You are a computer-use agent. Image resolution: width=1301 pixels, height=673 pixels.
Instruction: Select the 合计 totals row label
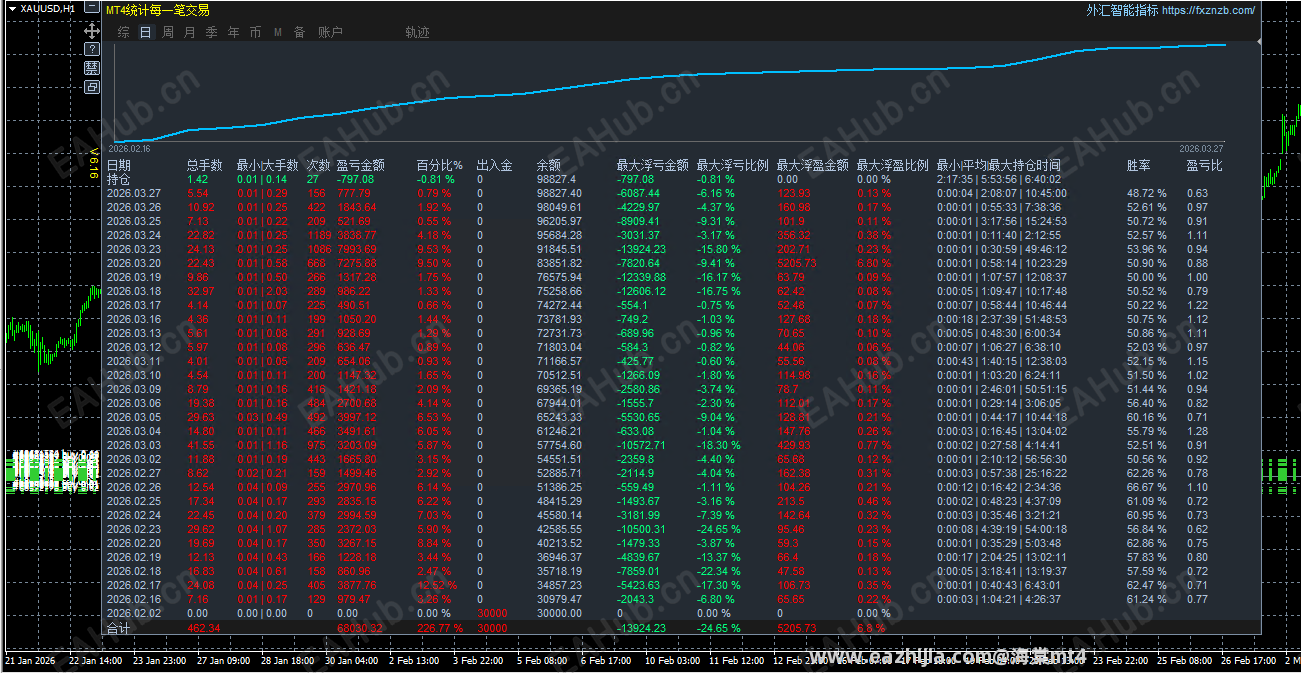point(119,628)
